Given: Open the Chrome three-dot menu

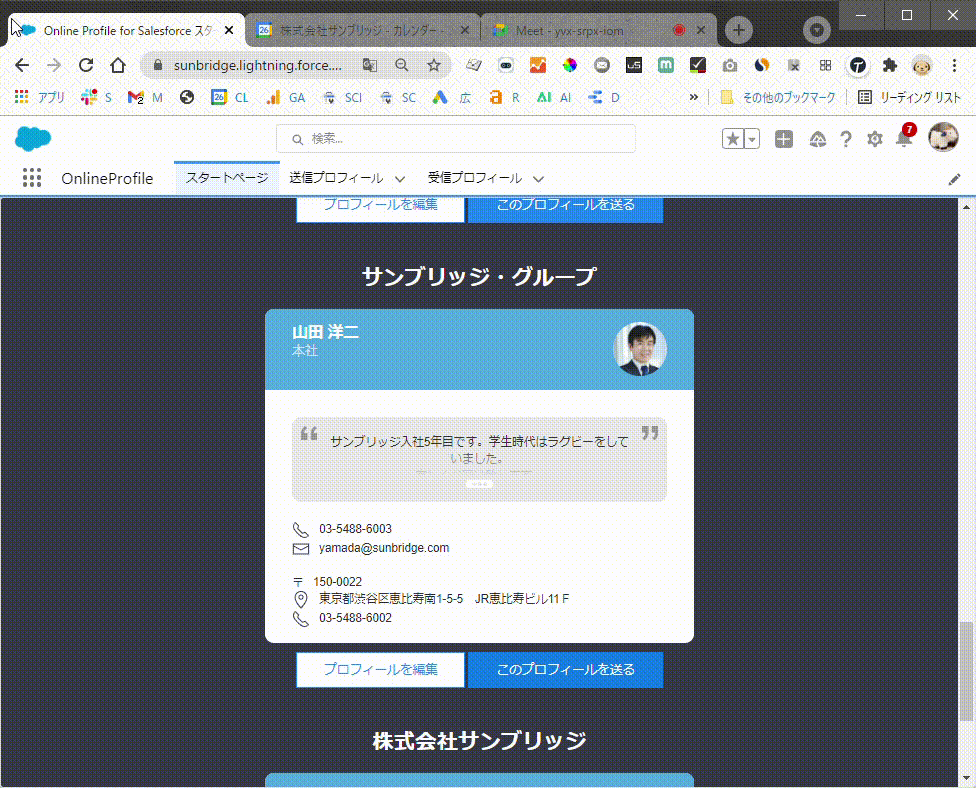Looking at the screenshot, I should 954,65.
